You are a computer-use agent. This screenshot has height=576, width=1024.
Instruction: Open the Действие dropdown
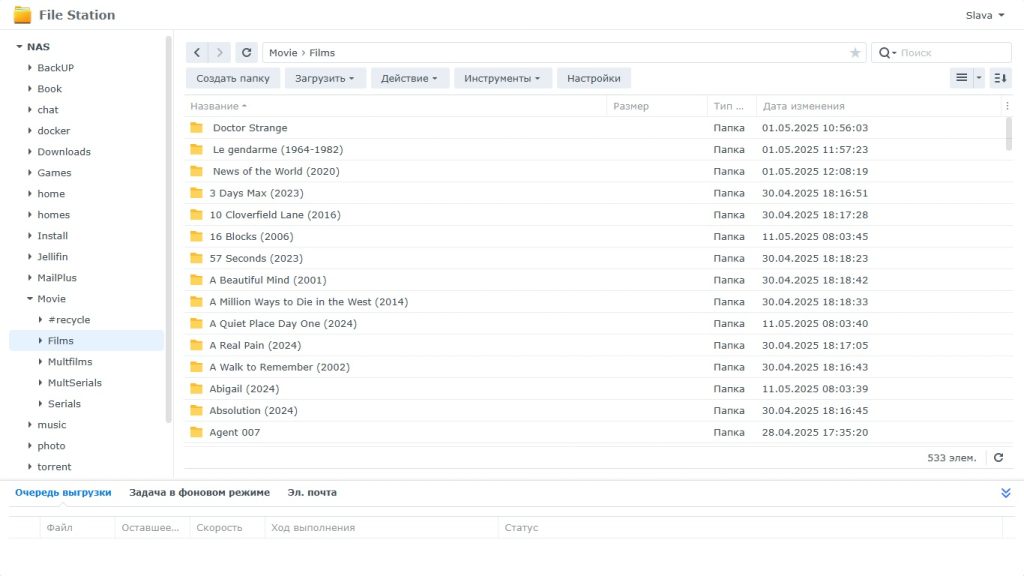coord(409,78)
